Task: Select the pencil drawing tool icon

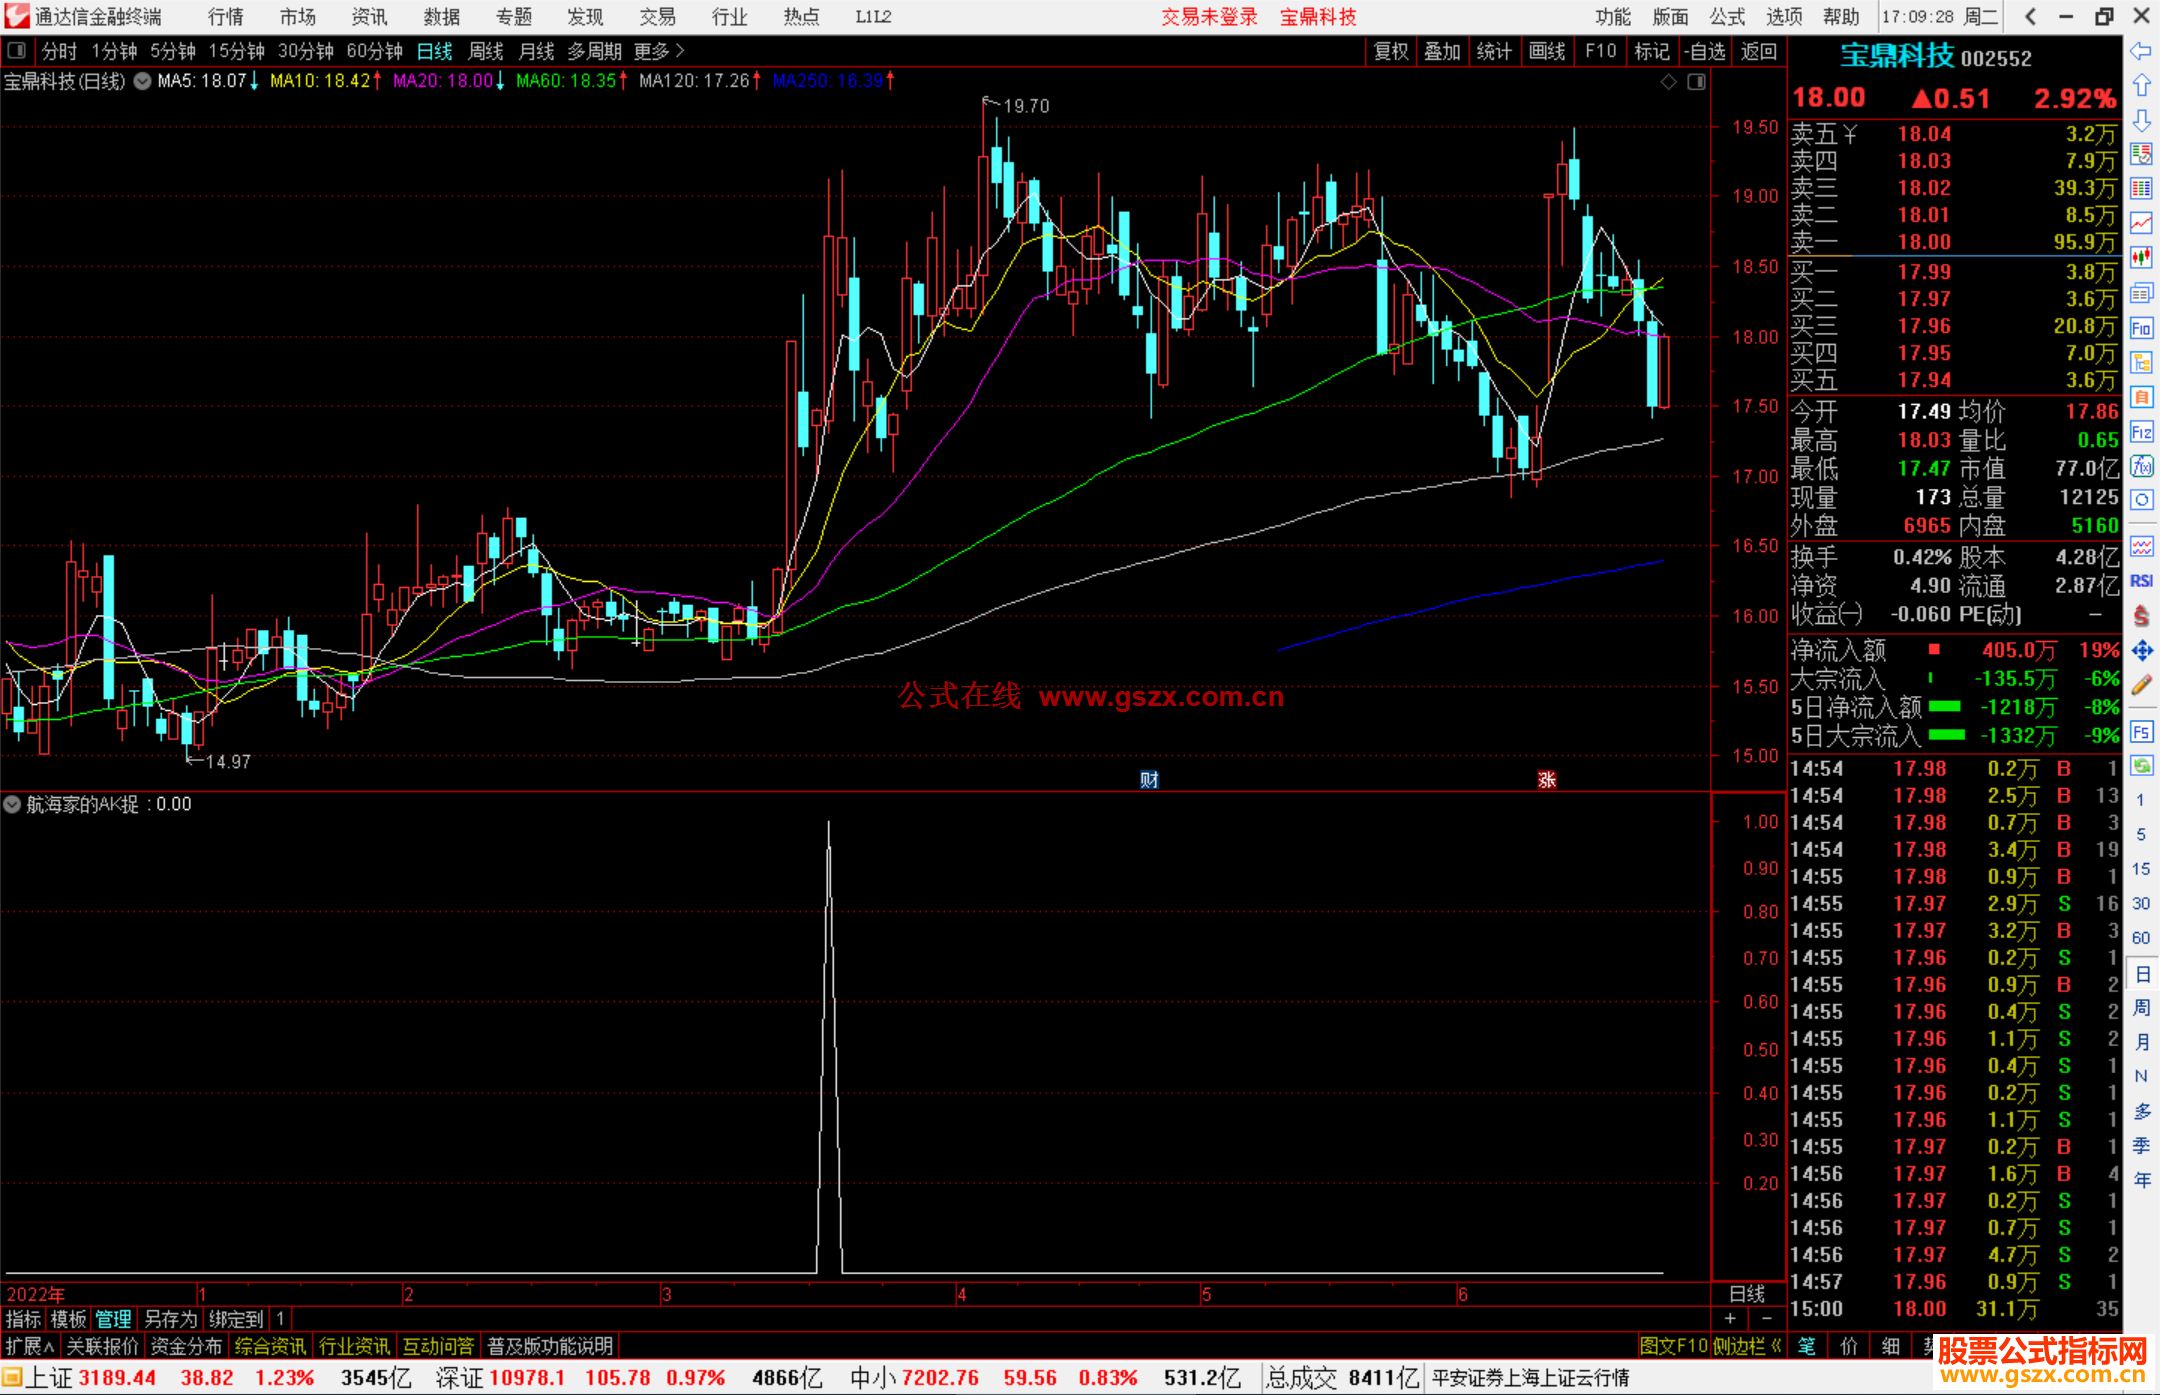Action: pyautogui.click(x=2141, y=685)
